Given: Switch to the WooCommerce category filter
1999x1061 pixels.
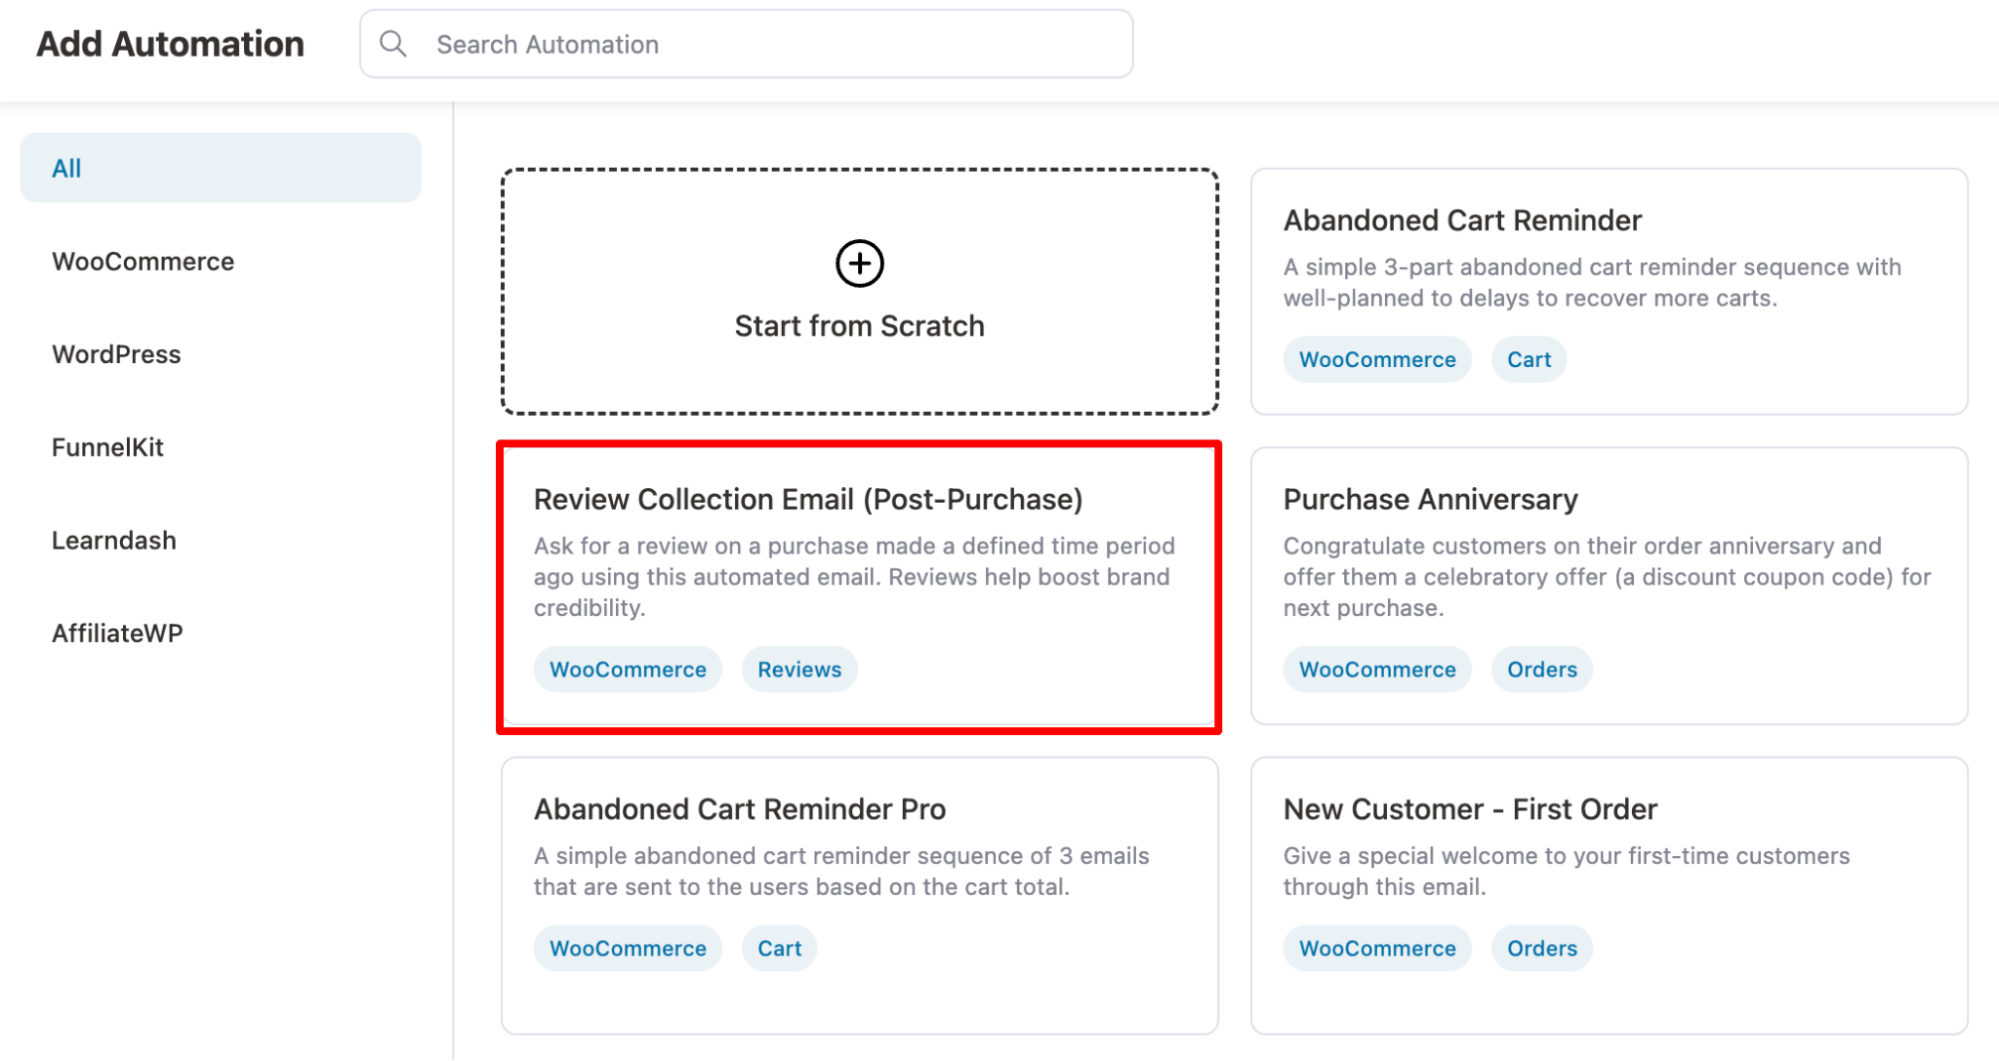Looking at the screenshot, I should point(145,261).
